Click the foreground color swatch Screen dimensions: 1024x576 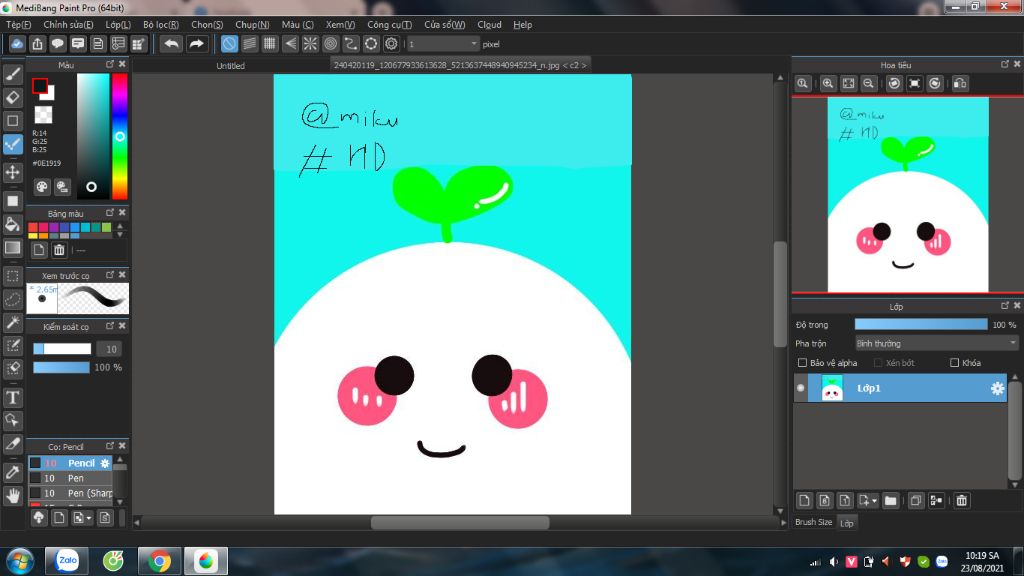tap(40, 86)
